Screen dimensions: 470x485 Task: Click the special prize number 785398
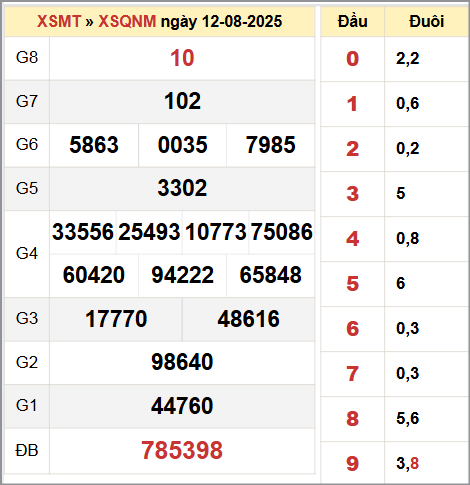[x=182, y=450]
